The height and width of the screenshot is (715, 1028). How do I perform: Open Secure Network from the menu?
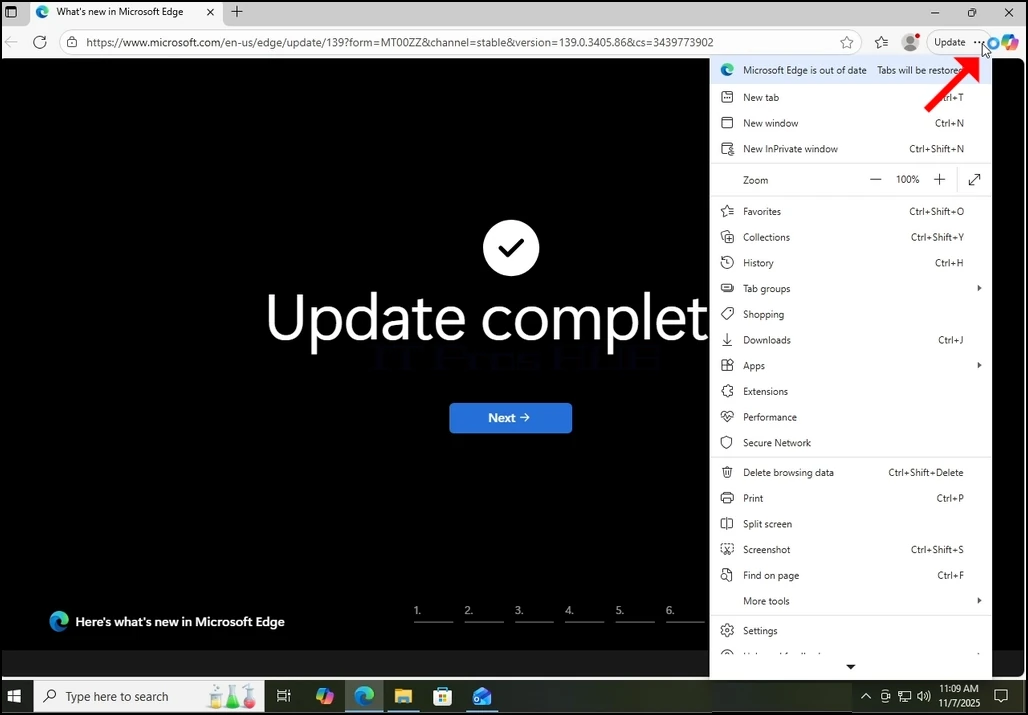850,442
